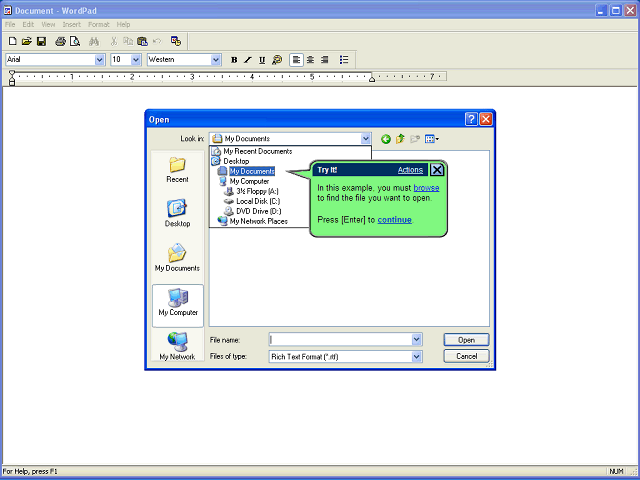640x480 pixels.
Task: Open the File menu
Action: (x=10, y=24)
